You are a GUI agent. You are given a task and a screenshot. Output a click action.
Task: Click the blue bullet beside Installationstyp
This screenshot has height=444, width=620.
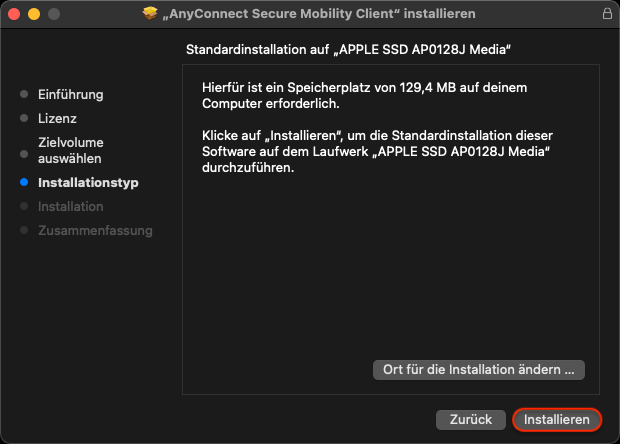click(24, 182)
